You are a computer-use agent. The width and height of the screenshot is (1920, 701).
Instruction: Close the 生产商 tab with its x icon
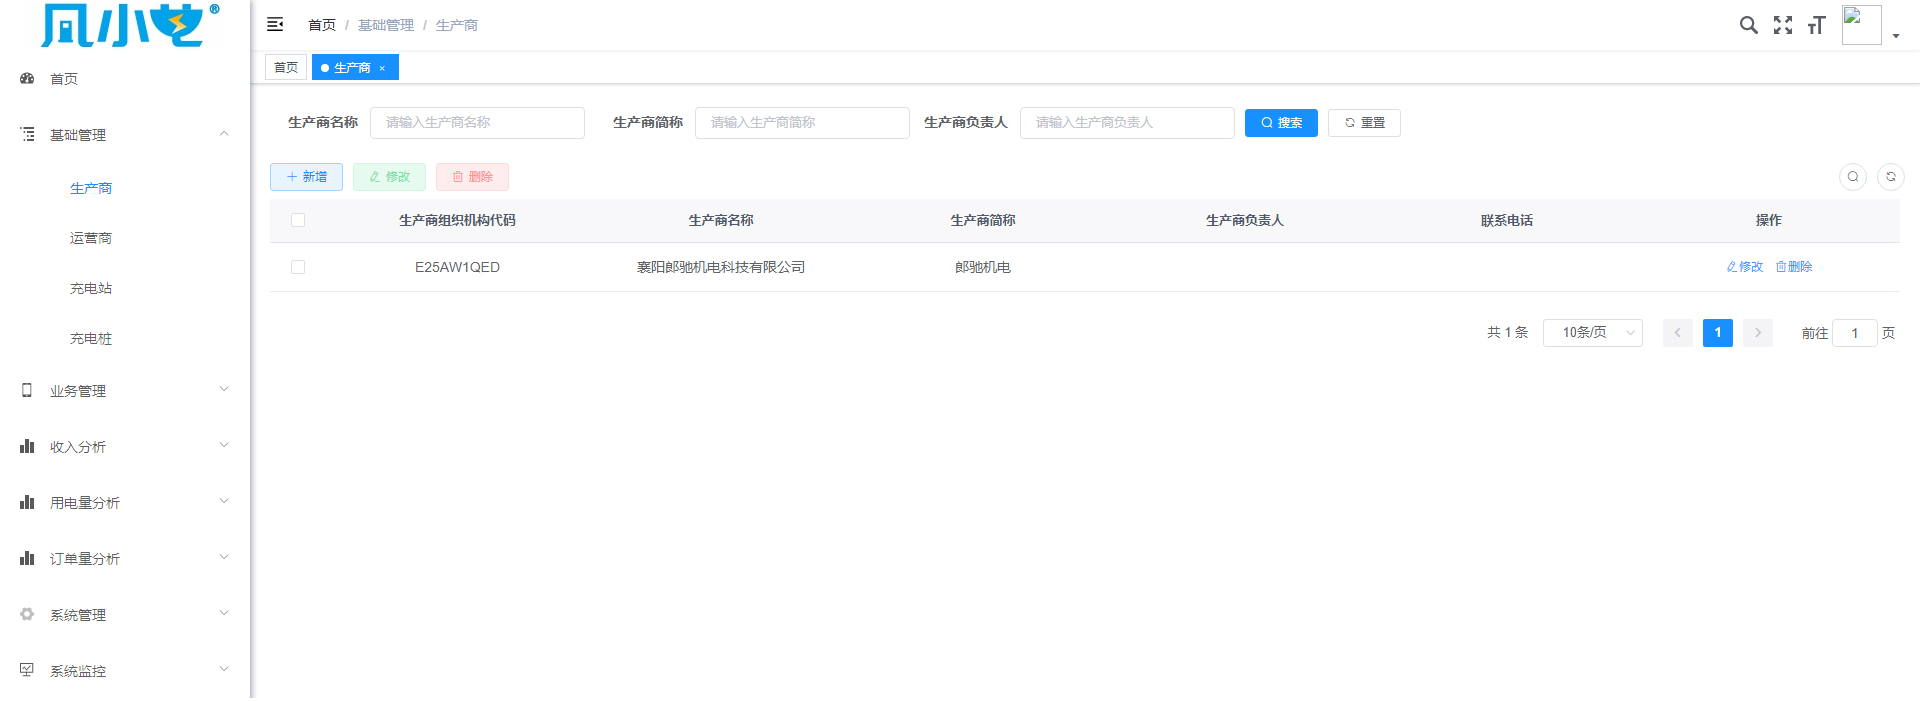pos(382,68)
